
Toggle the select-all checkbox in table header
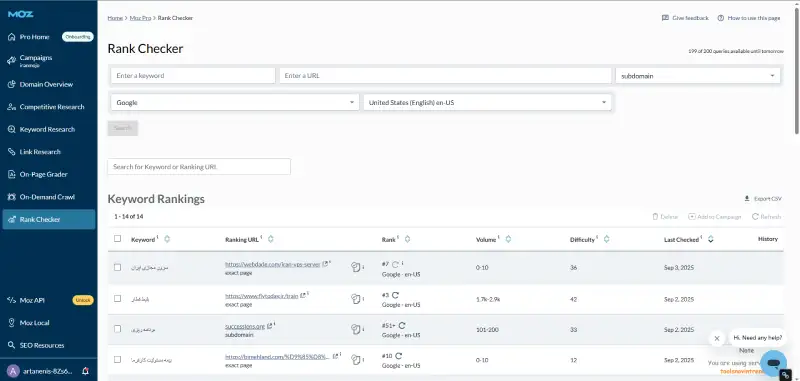click(118, 239)
